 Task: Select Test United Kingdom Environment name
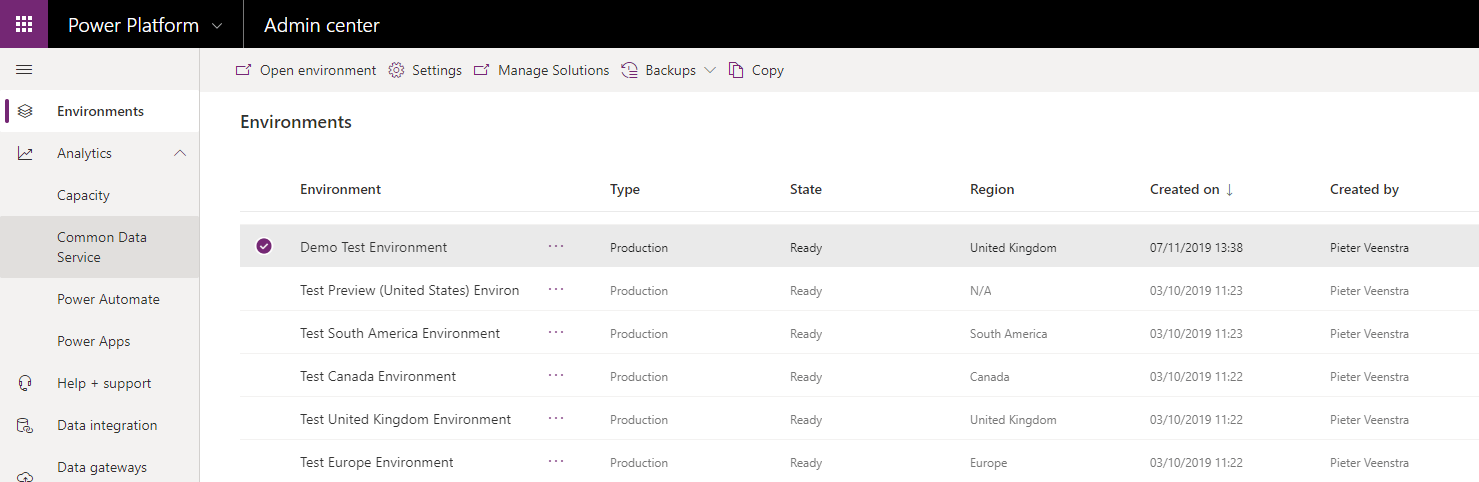point(405,419)
